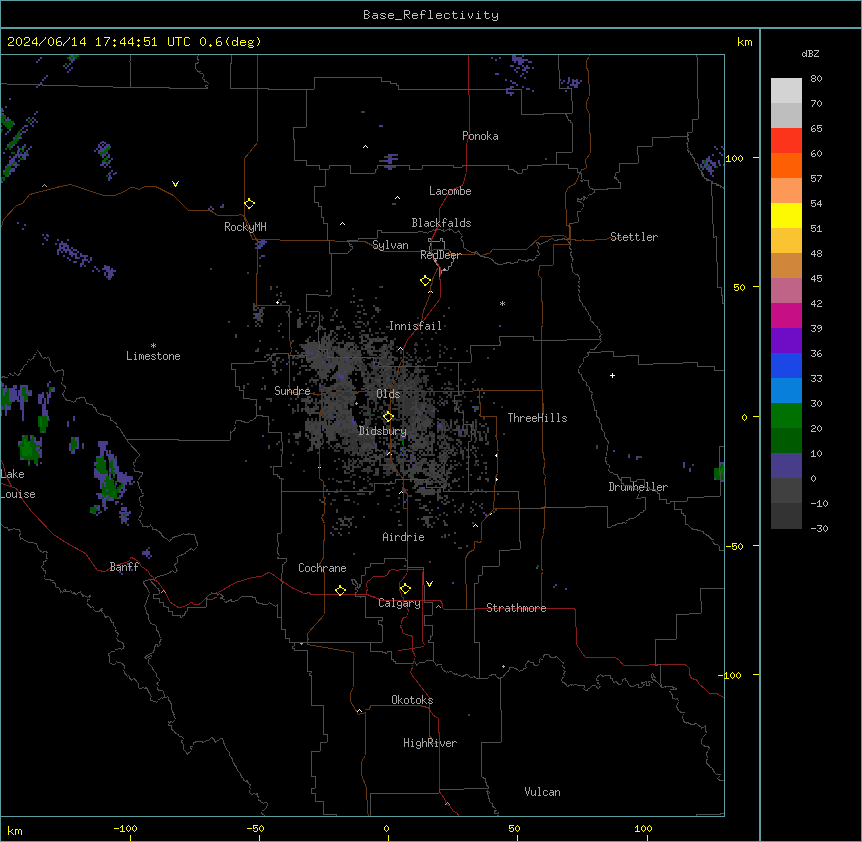Select the light blue swatch between 33 and 30

pyautogui.click(x=786, y=390)
